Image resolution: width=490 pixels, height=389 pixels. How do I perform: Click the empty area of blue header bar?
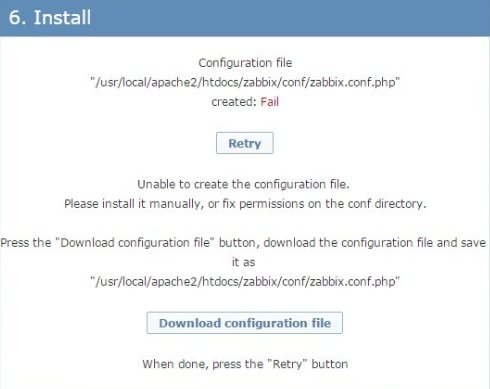pyautogui.click(x=290, y=18)
